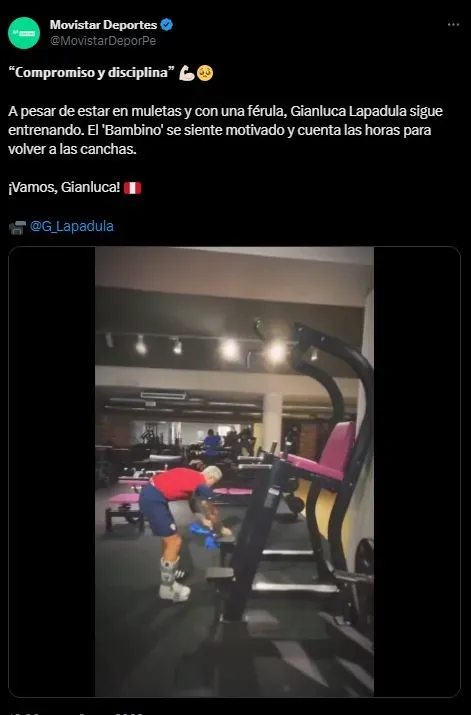This screenshot has height=715, width=471.
Task: Play the gym video thumbnail
Action: [x=234, y=471]
